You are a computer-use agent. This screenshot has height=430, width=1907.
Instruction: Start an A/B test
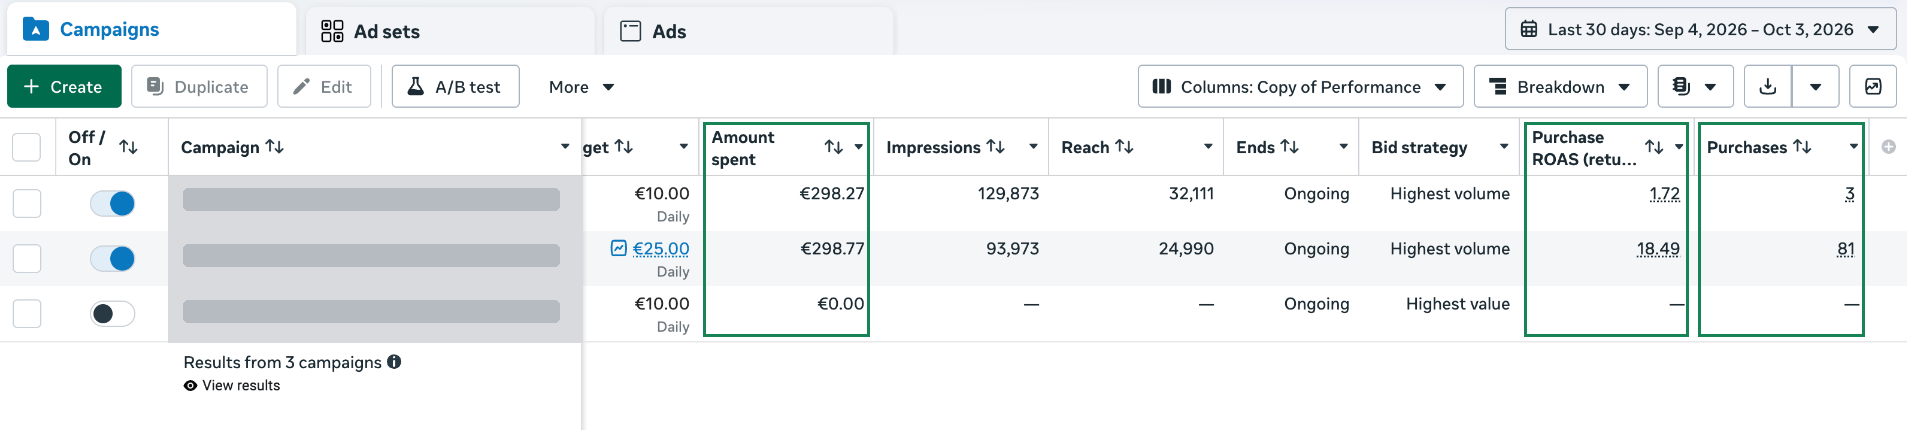click(x=455, y=87)
